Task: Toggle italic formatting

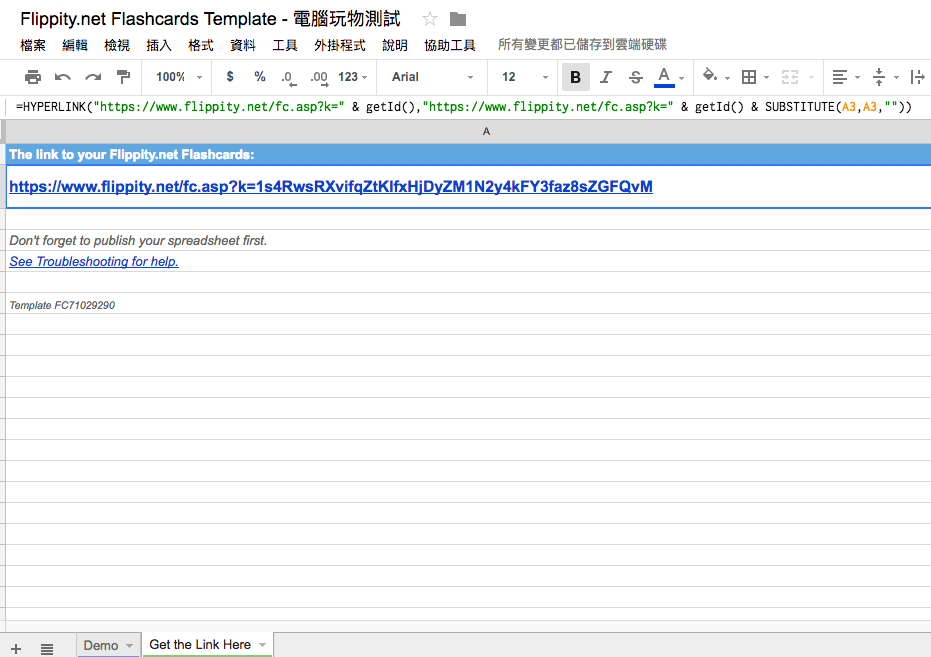Action: [606, 77]
